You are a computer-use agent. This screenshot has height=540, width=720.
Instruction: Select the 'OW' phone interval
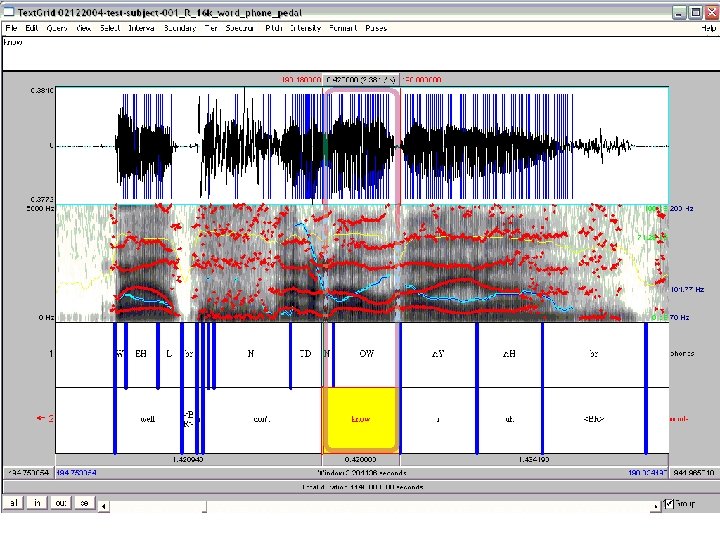click(366, 354)
